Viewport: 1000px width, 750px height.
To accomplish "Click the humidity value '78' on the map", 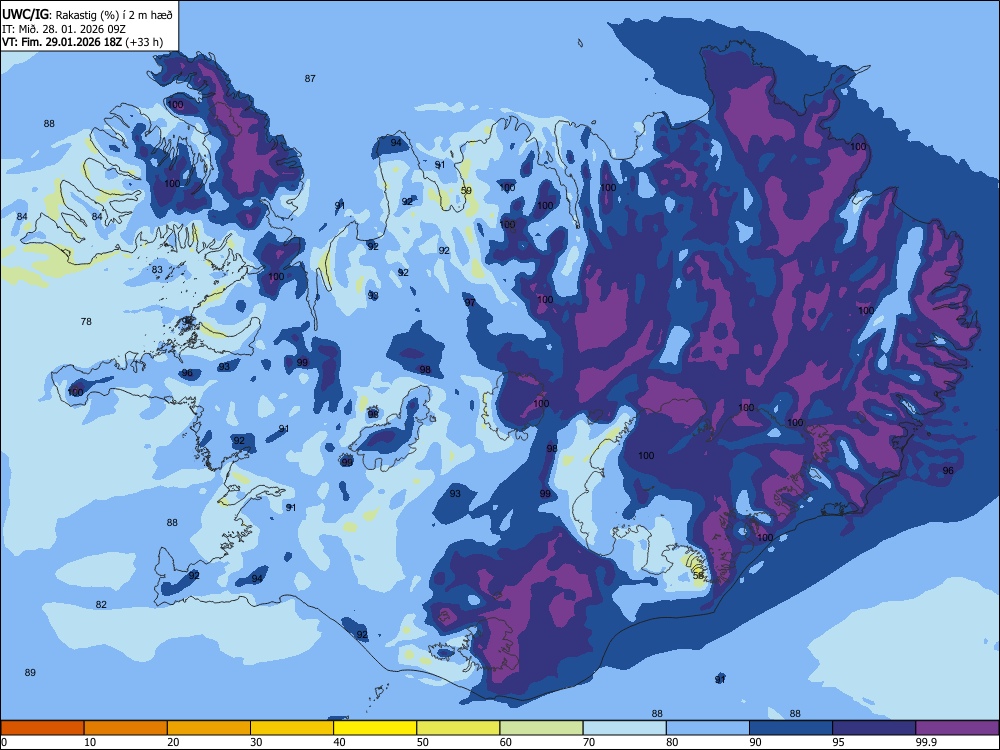I will click(86, 321).
